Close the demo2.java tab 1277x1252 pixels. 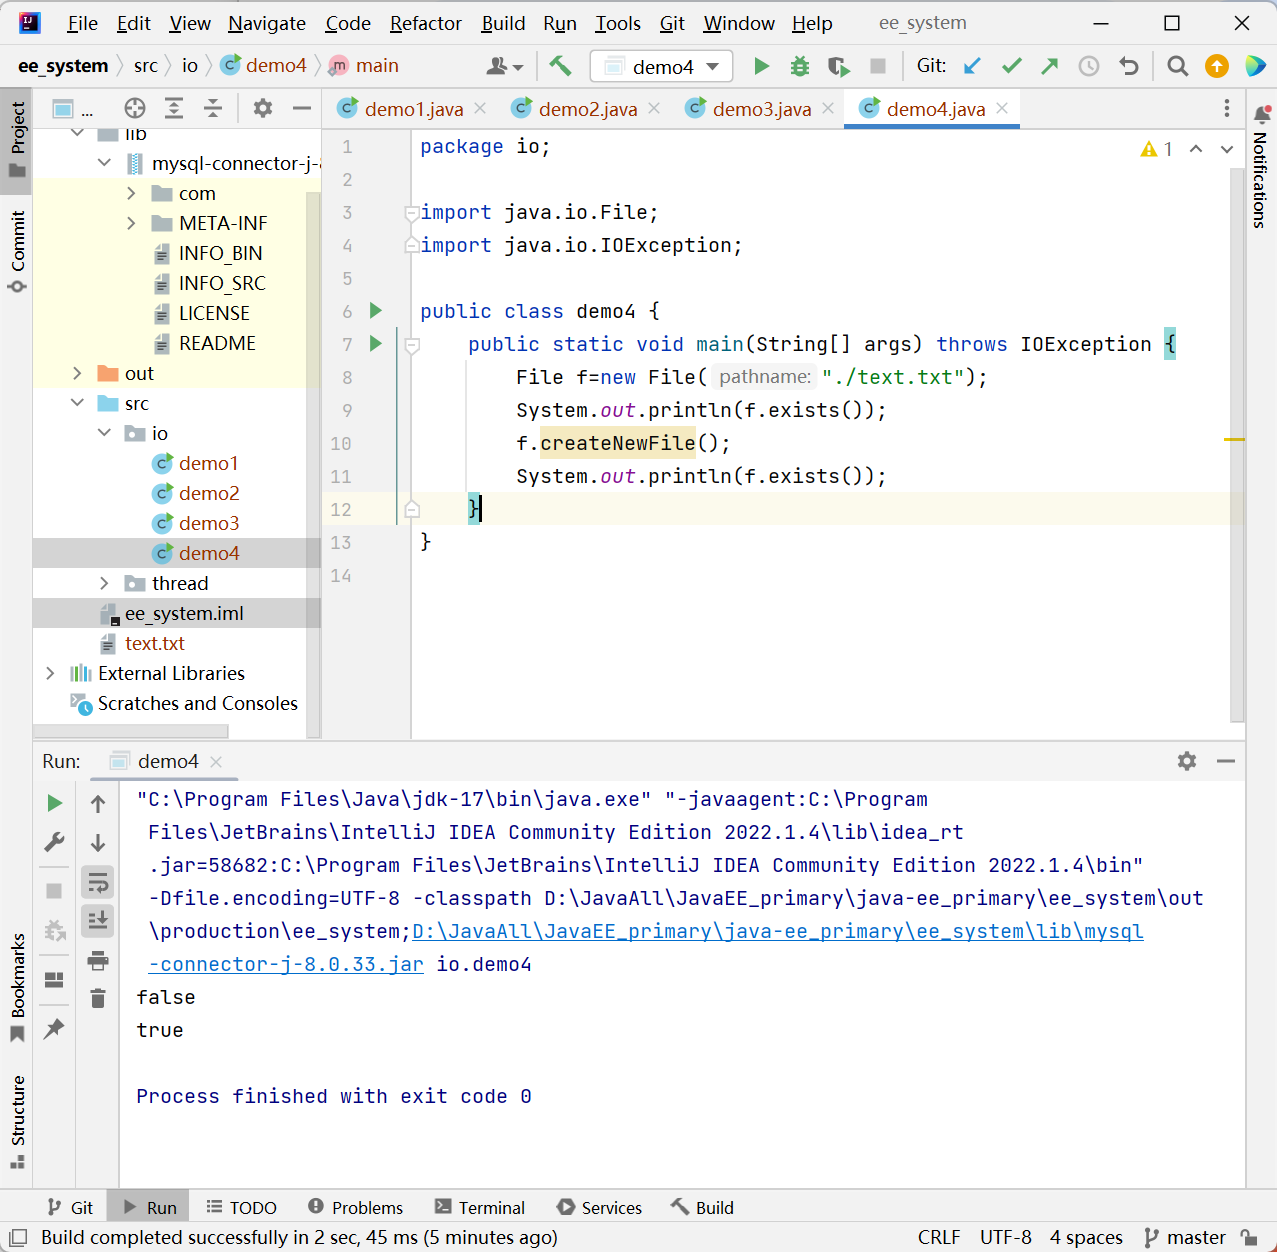[x=654, y=108]
